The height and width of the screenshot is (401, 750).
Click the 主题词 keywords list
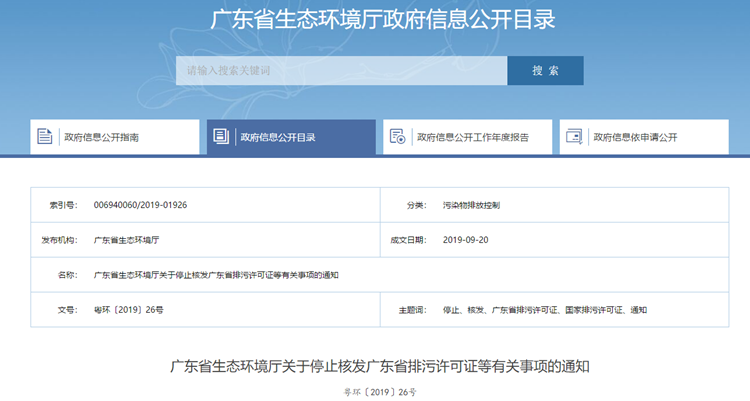(x=544, y=310)
